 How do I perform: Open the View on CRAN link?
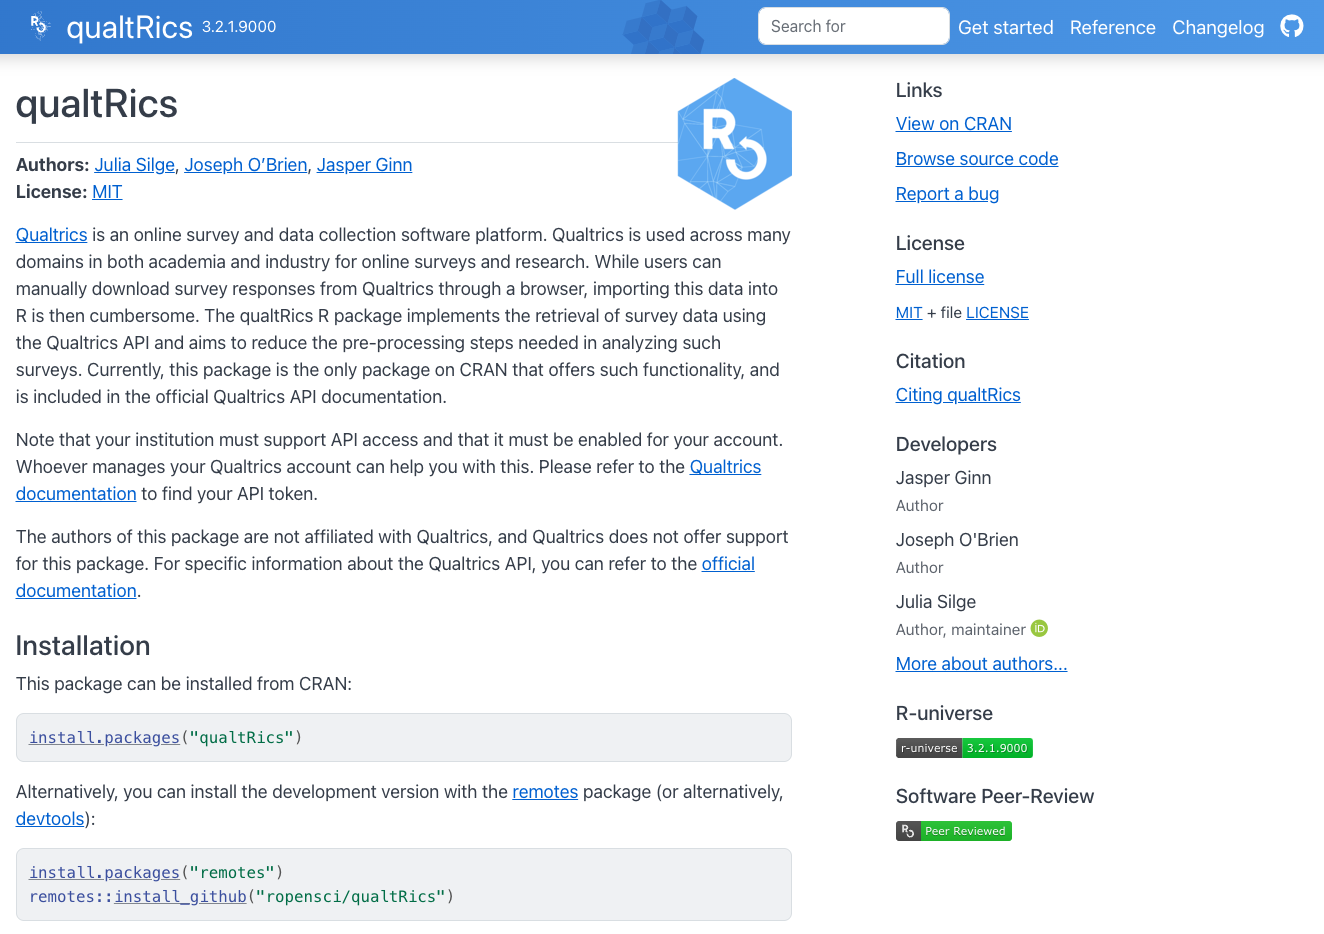click(x=953, y=124)
